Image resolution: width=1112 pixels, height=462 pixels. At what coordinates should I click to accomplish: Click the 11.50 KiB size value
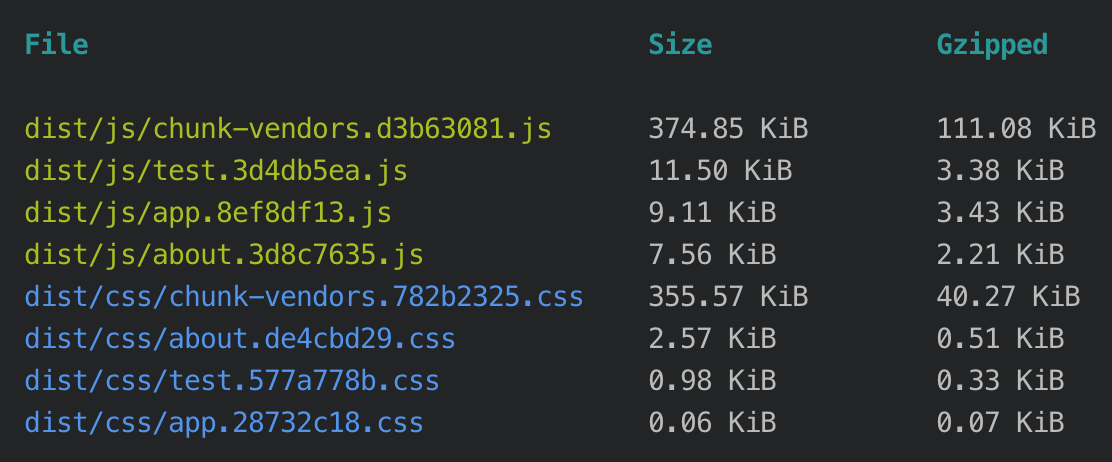[721, 171]
